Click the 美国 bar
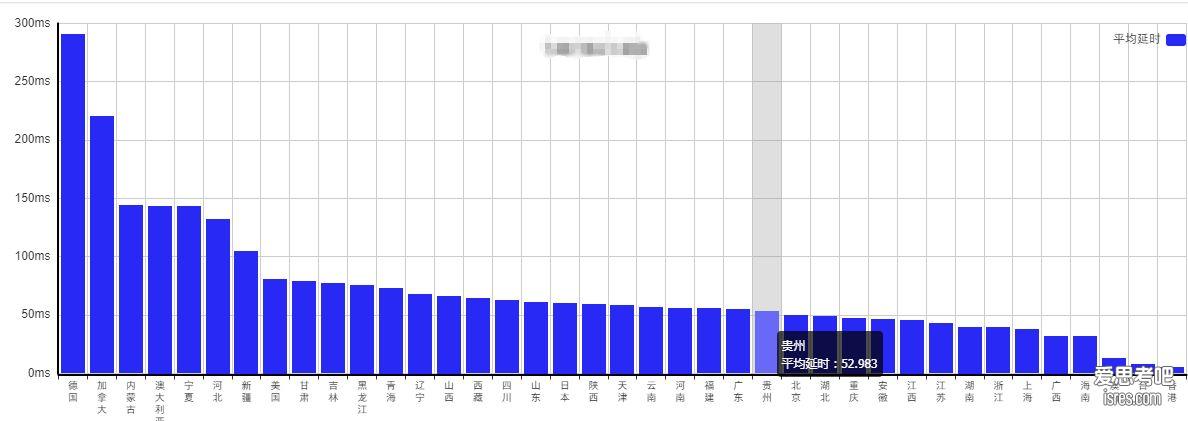The width and height of the screenshot is (1188, 421). pyautogui.click(x=276, y=326)
